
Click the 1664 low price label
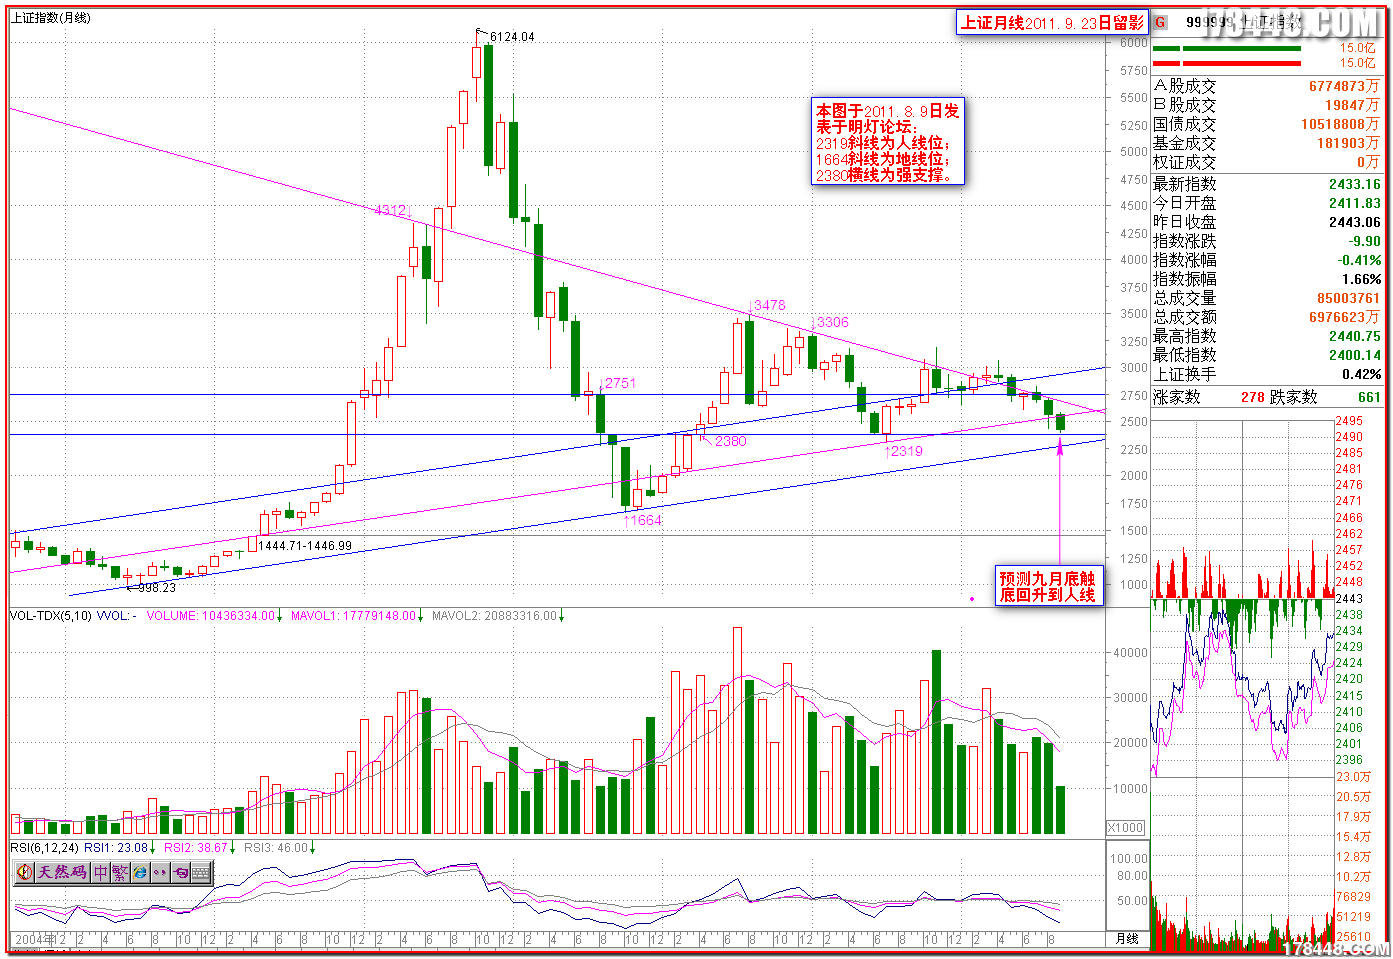coord(645,520)
